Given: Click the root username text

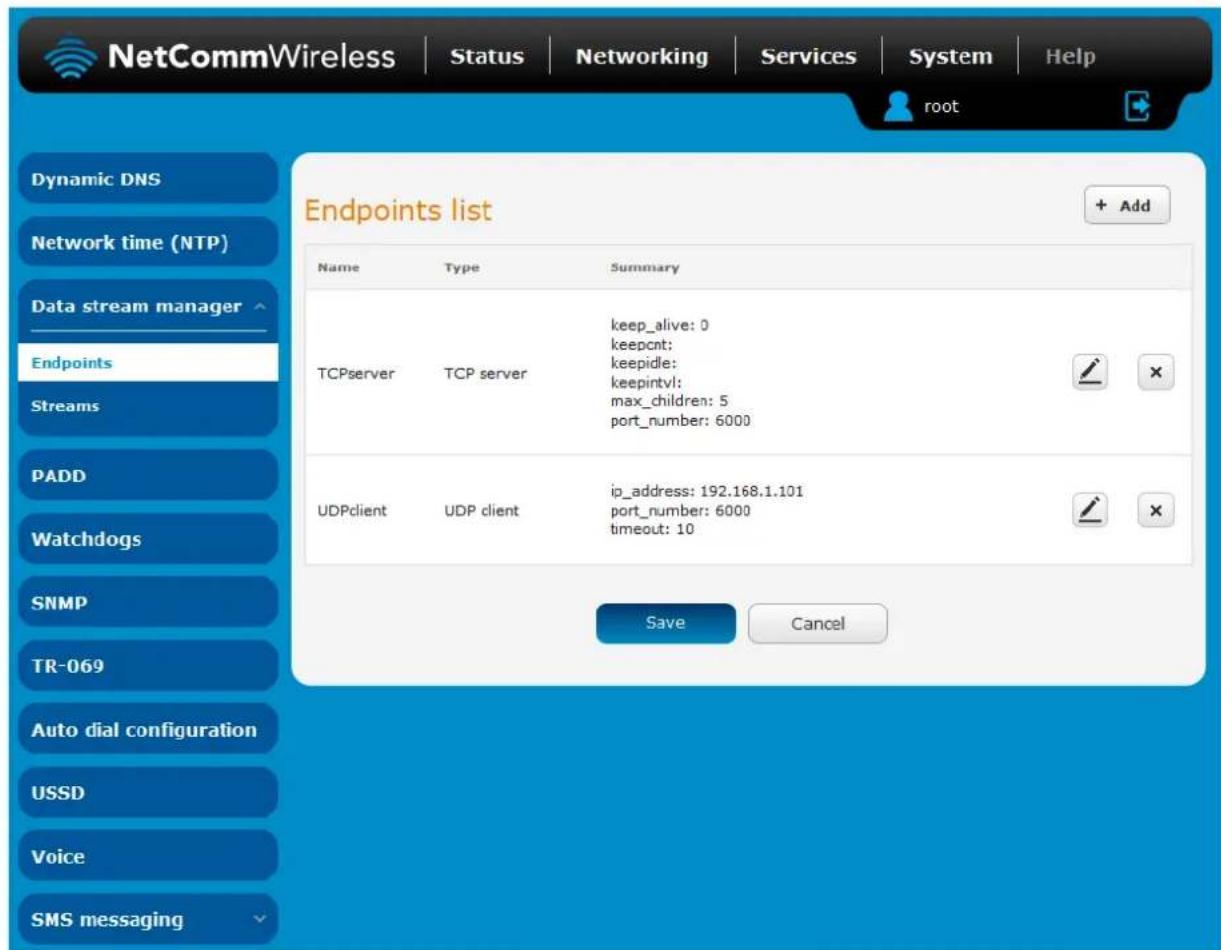Looking at the screenshot, I should pos(940,108).
